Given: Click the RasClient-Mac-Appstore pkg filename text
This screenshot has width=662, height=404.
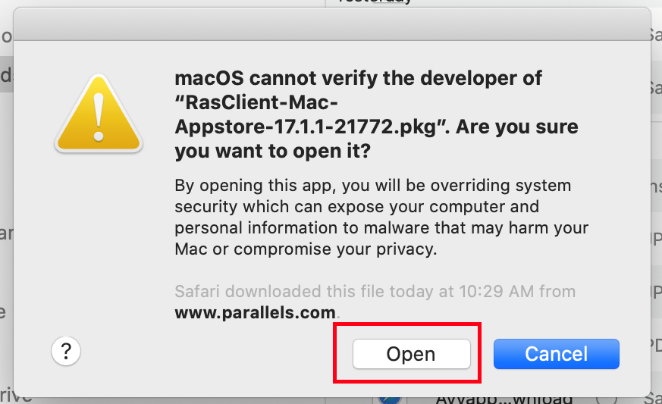Looking at the screenshot, I should [307, 114].
